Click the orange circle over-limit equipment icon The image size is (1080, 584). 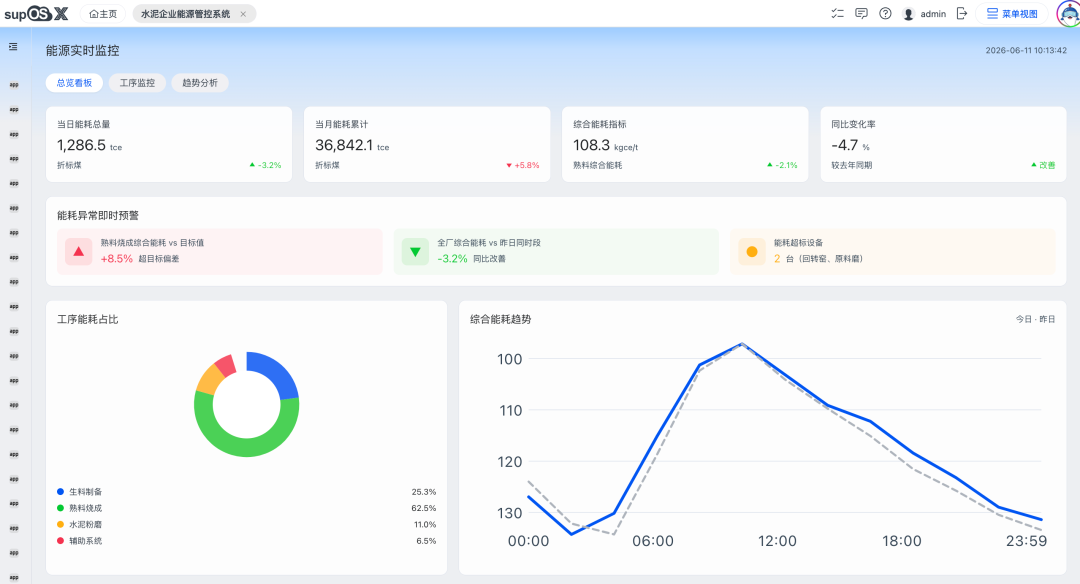coord(752,251)
